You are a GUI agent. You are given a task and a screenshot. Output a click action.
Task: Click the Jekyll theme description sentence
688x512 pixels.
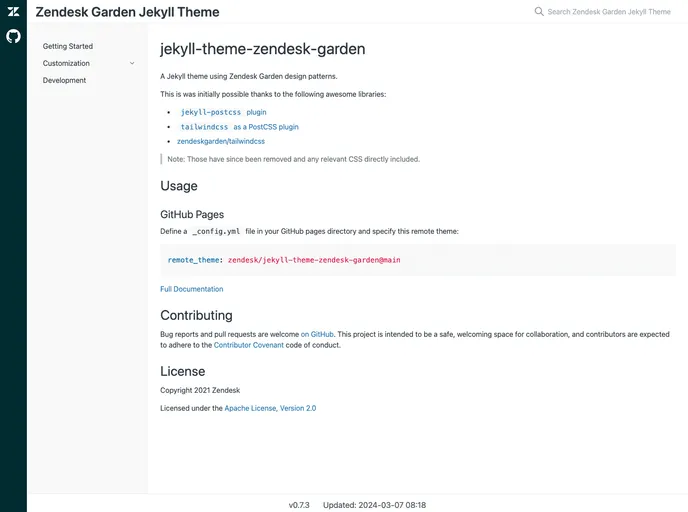pos(249,76)
